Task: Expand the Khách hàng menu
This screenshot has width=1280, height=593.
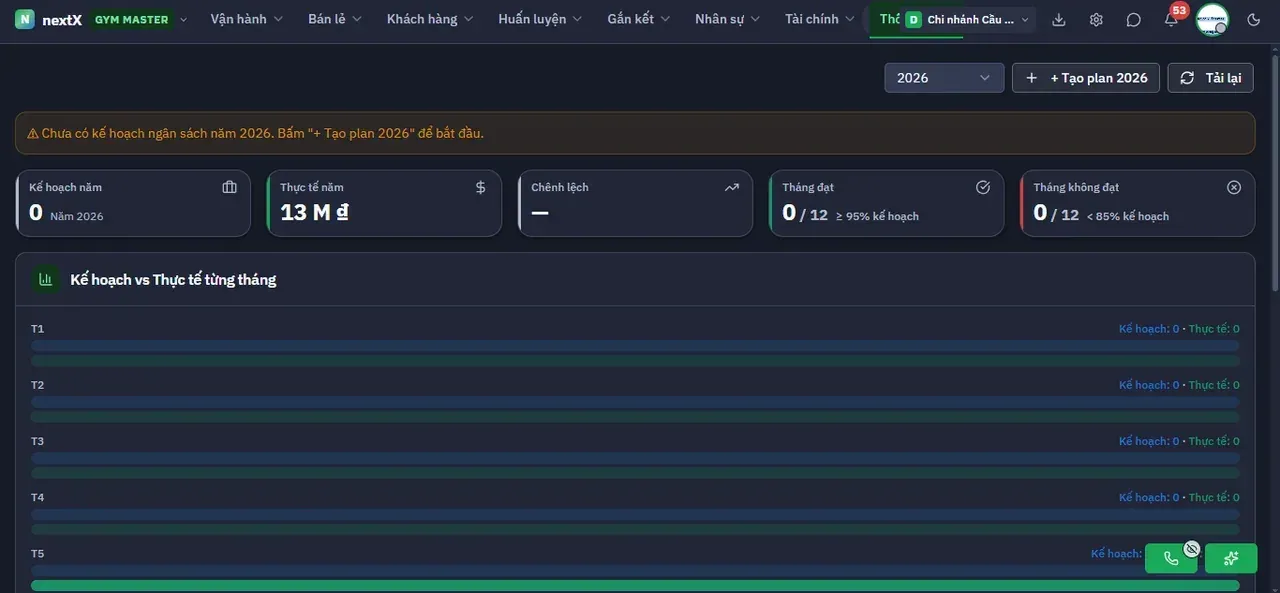Action: point(430,19)
